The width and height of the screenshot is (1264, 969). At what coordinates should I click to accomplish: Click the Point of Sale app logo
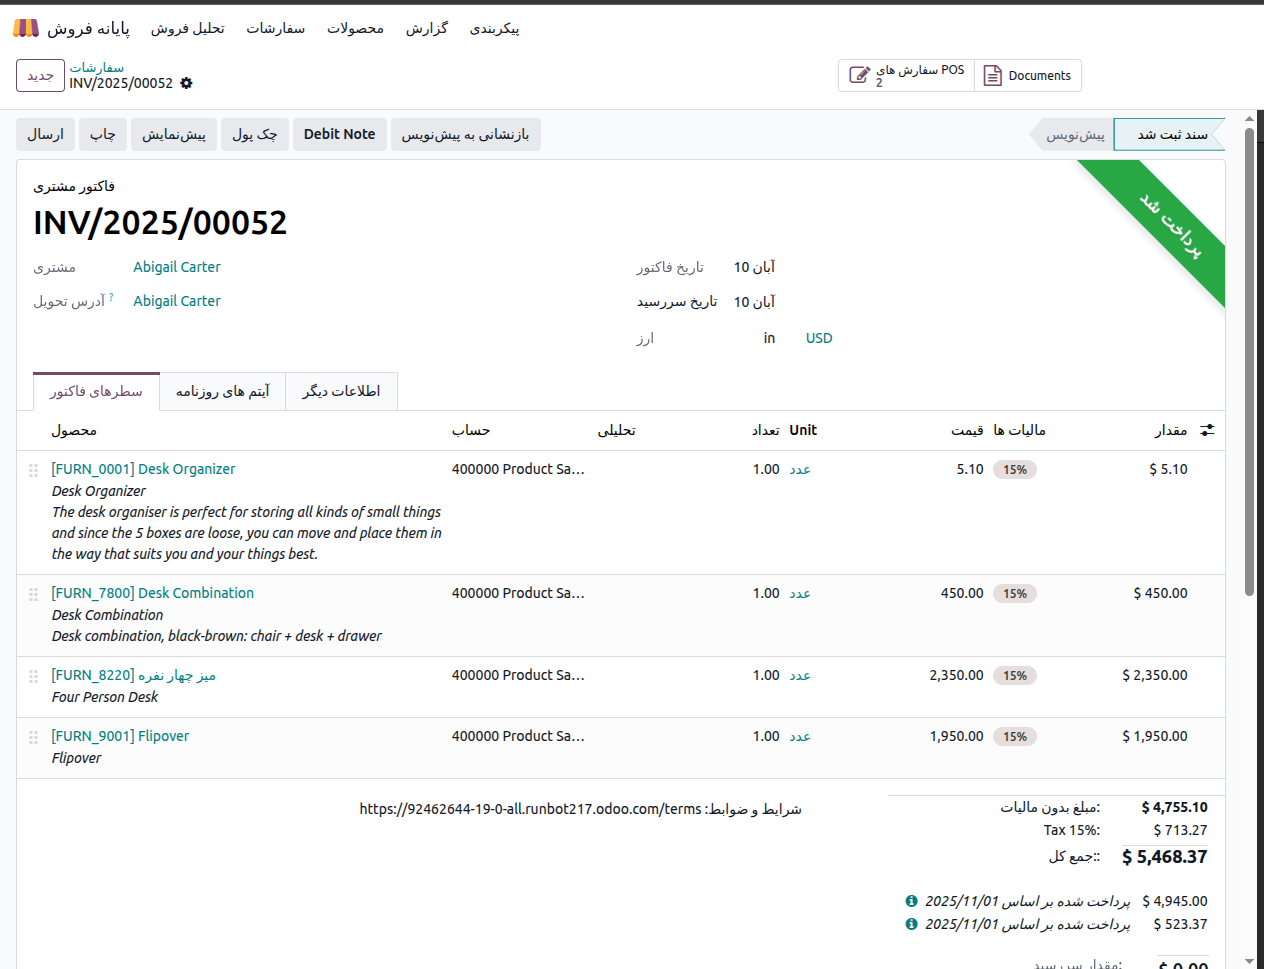tap(26, 28)
